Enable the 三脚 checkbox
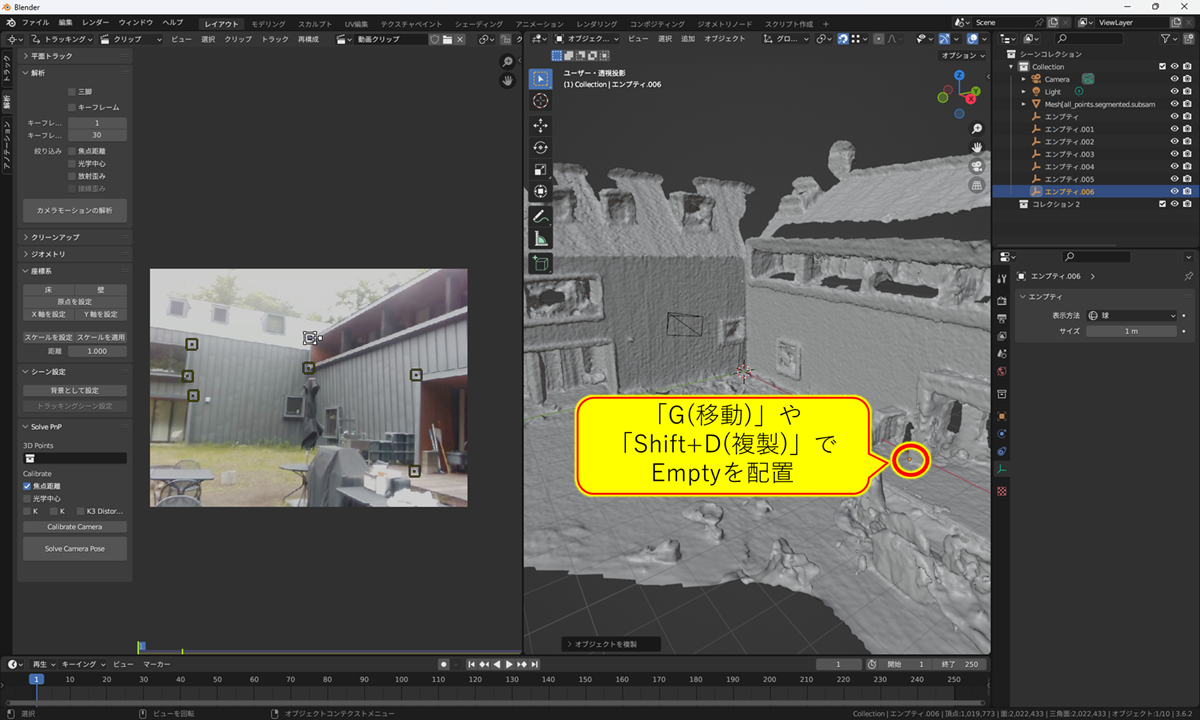 72,91
